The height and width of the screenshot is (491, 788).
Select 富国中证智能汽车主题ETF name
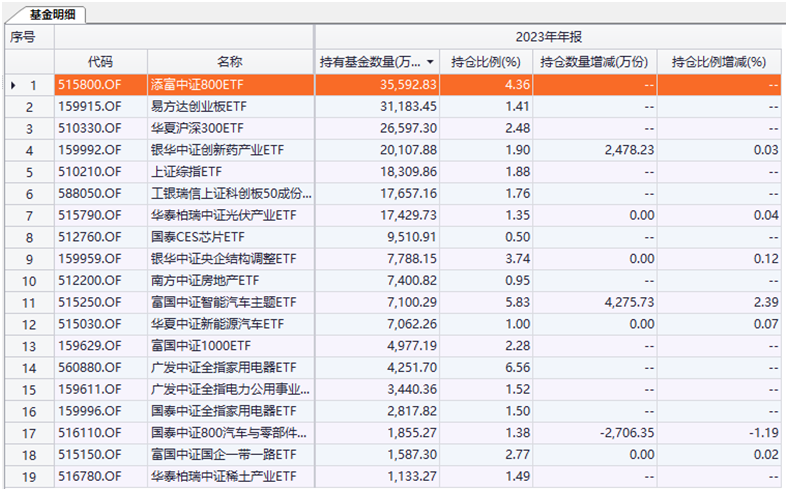click(x=224, y=303)
